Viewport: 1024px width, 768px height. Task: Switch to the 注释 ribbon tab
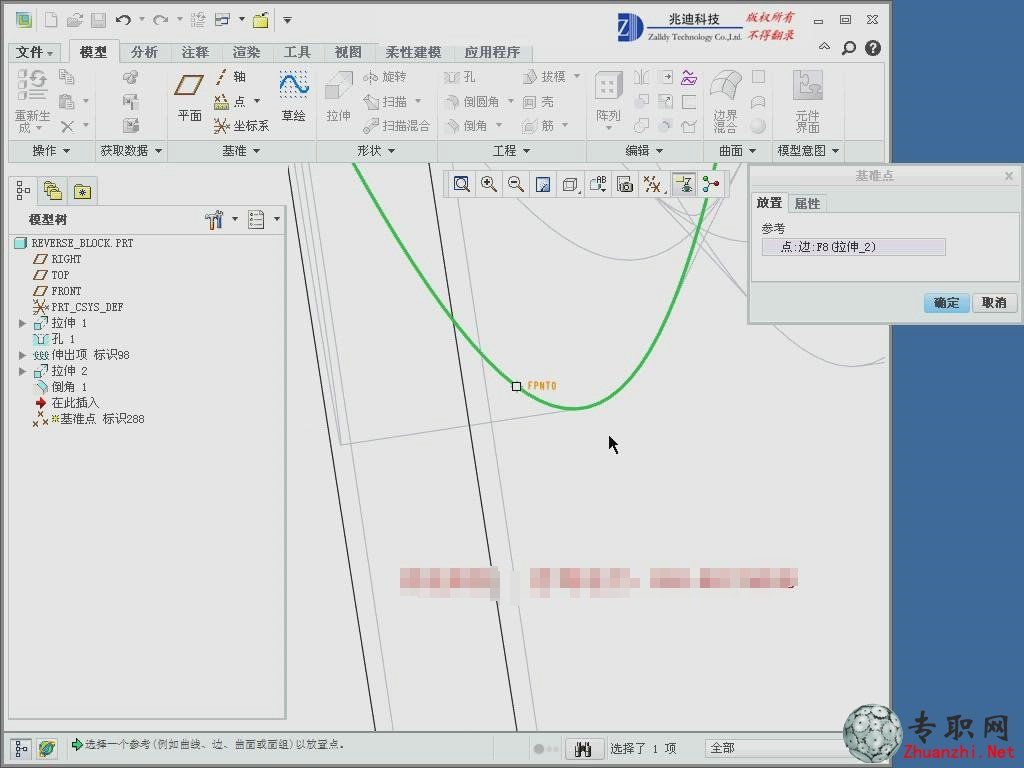[195, 52]
